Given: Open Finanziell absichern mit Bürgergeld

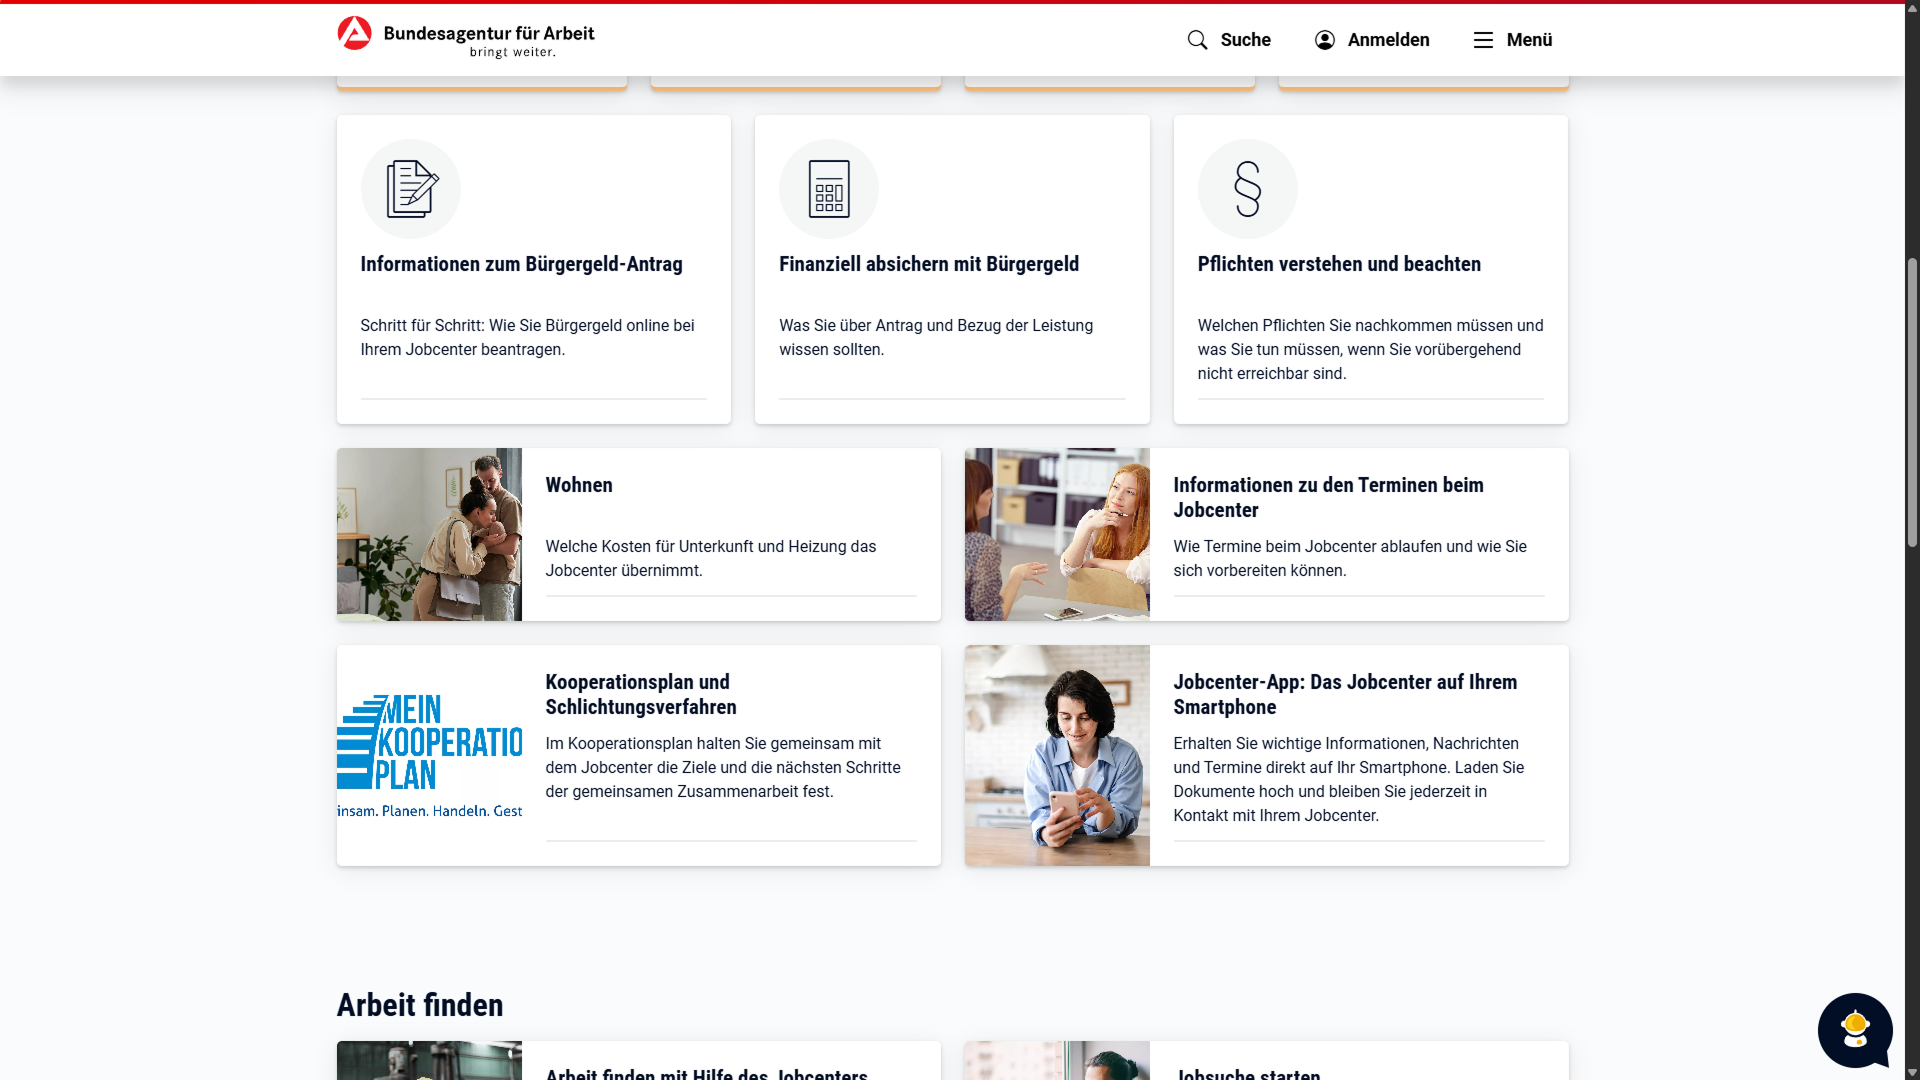Looking at the screenshot, I should (x=928, y=264).
